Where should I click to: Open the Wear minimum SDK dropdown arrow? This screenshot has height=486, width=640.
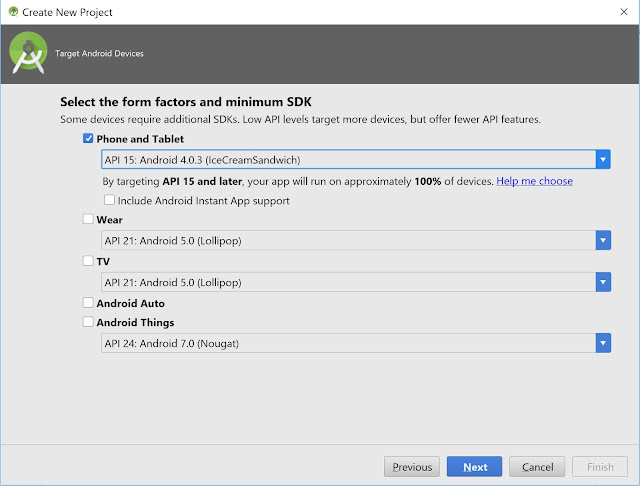point(603,240)
